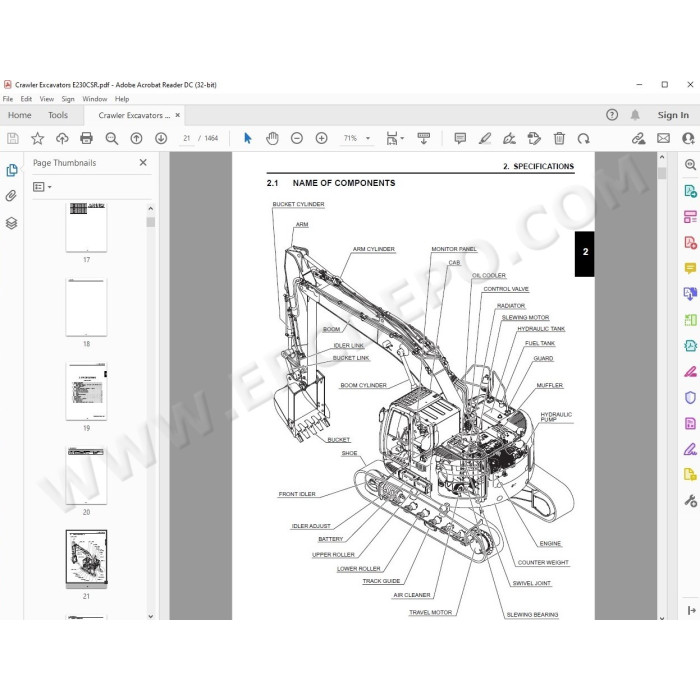700x700 pixels.
Task: Open the Sign document tool
Action: coord(509,138)
